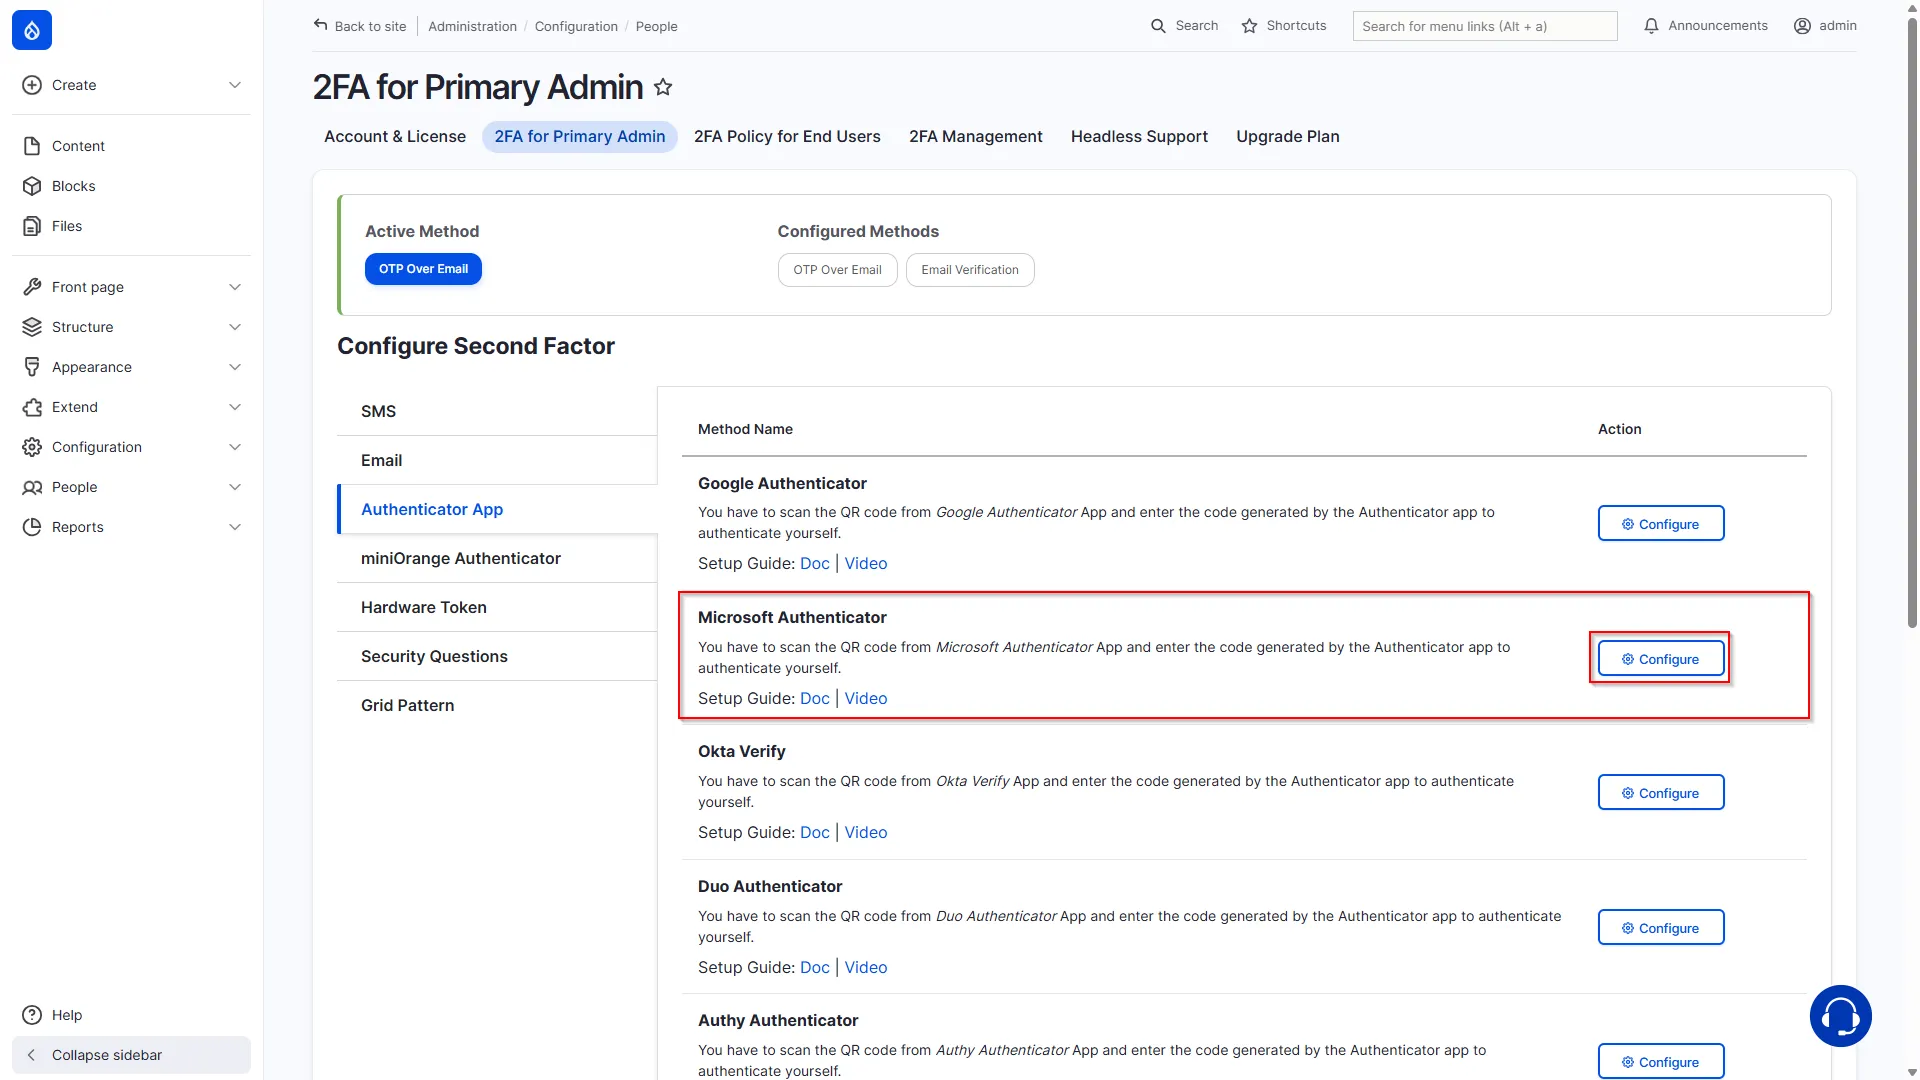Configure Duo Authenticator

[1660, 928]
